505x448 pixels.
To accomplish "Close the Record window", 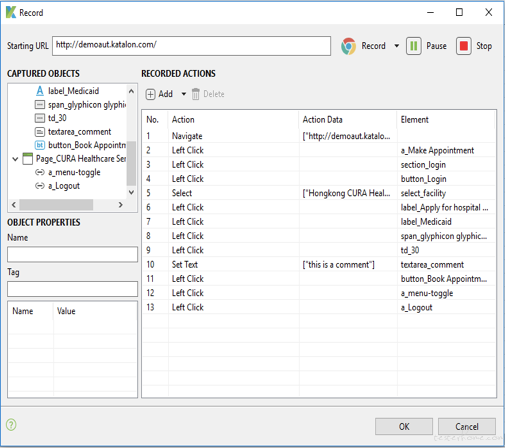I will pos(488,12).
